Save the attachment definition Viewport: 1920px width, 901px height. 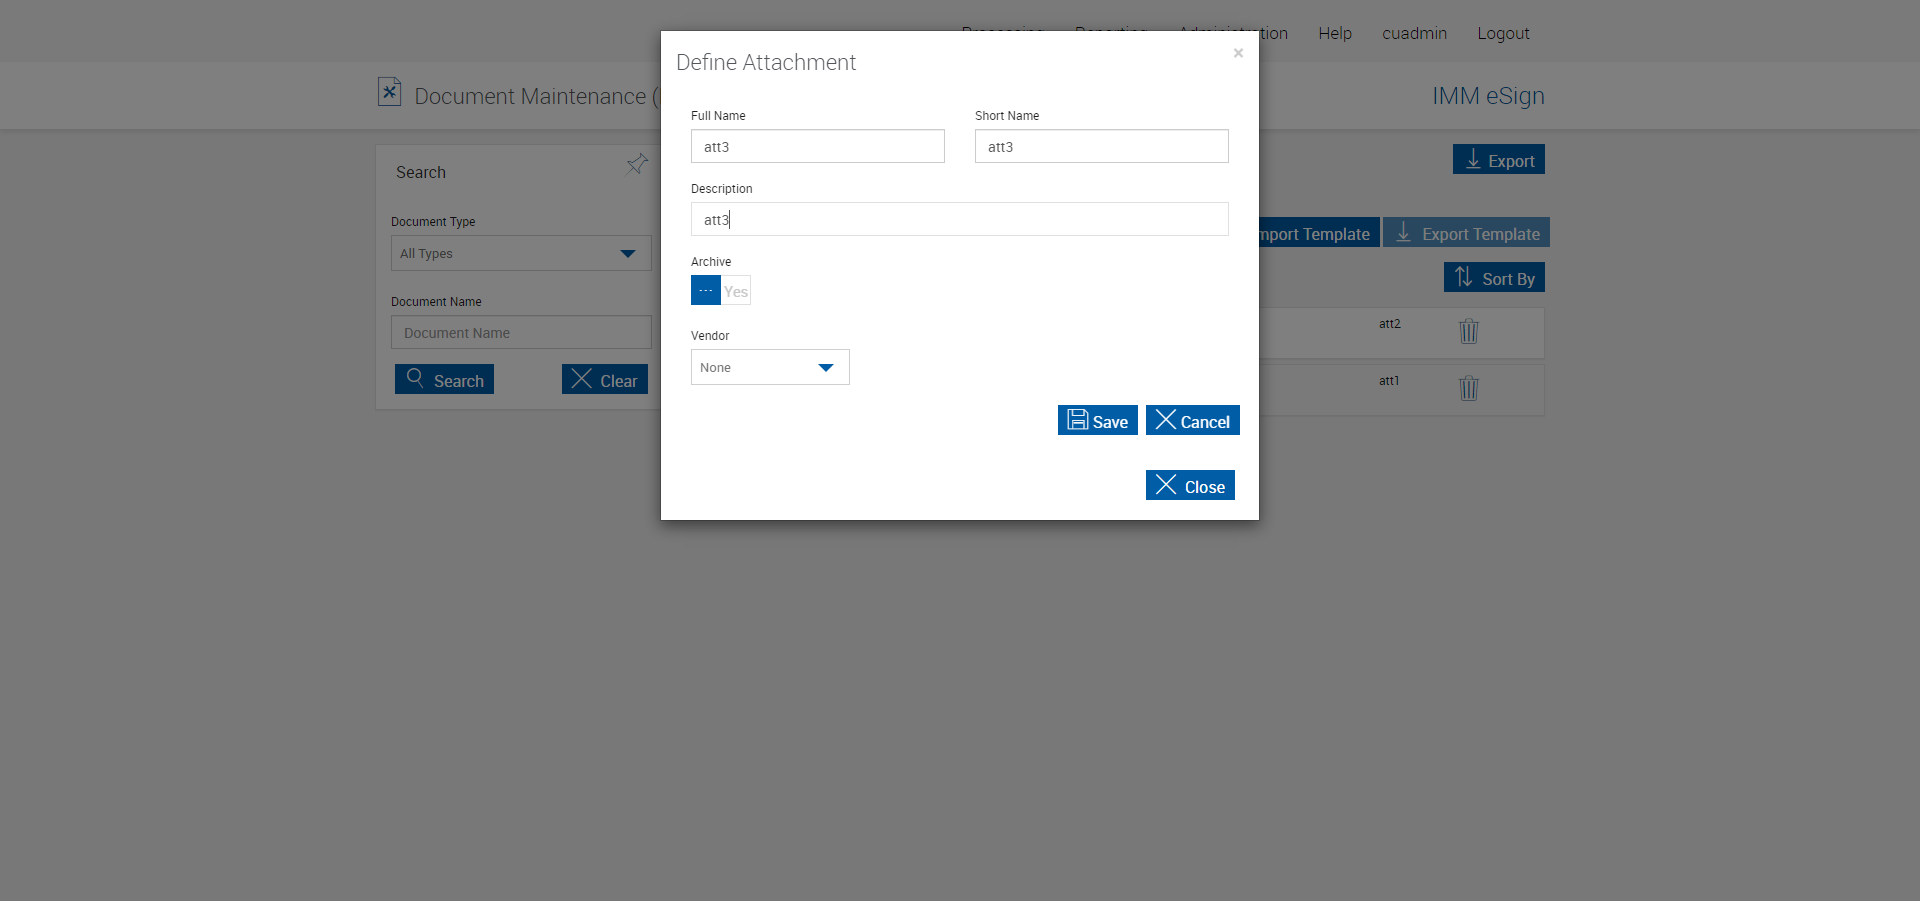[x=1097, y=421]
